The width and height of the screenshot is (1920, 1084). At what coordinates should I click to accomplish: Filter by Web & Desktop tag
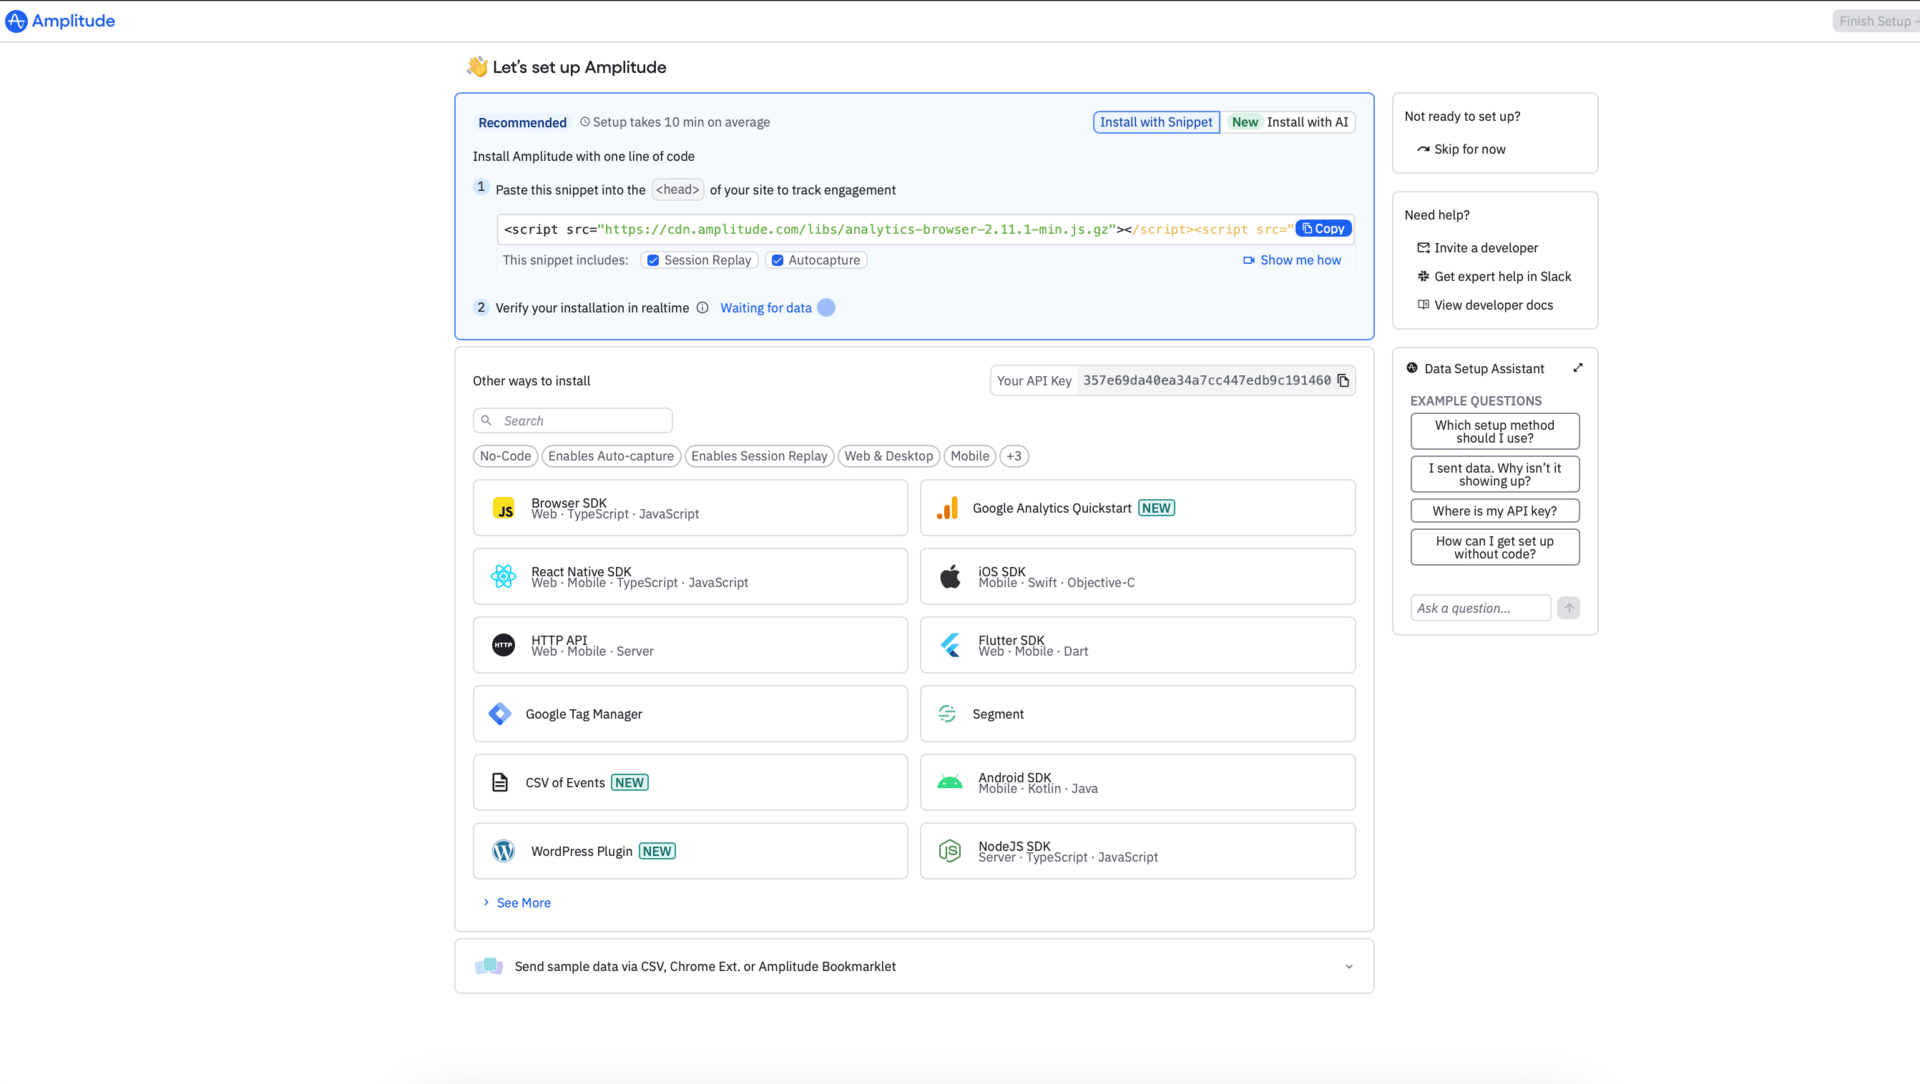pos(889,456)
